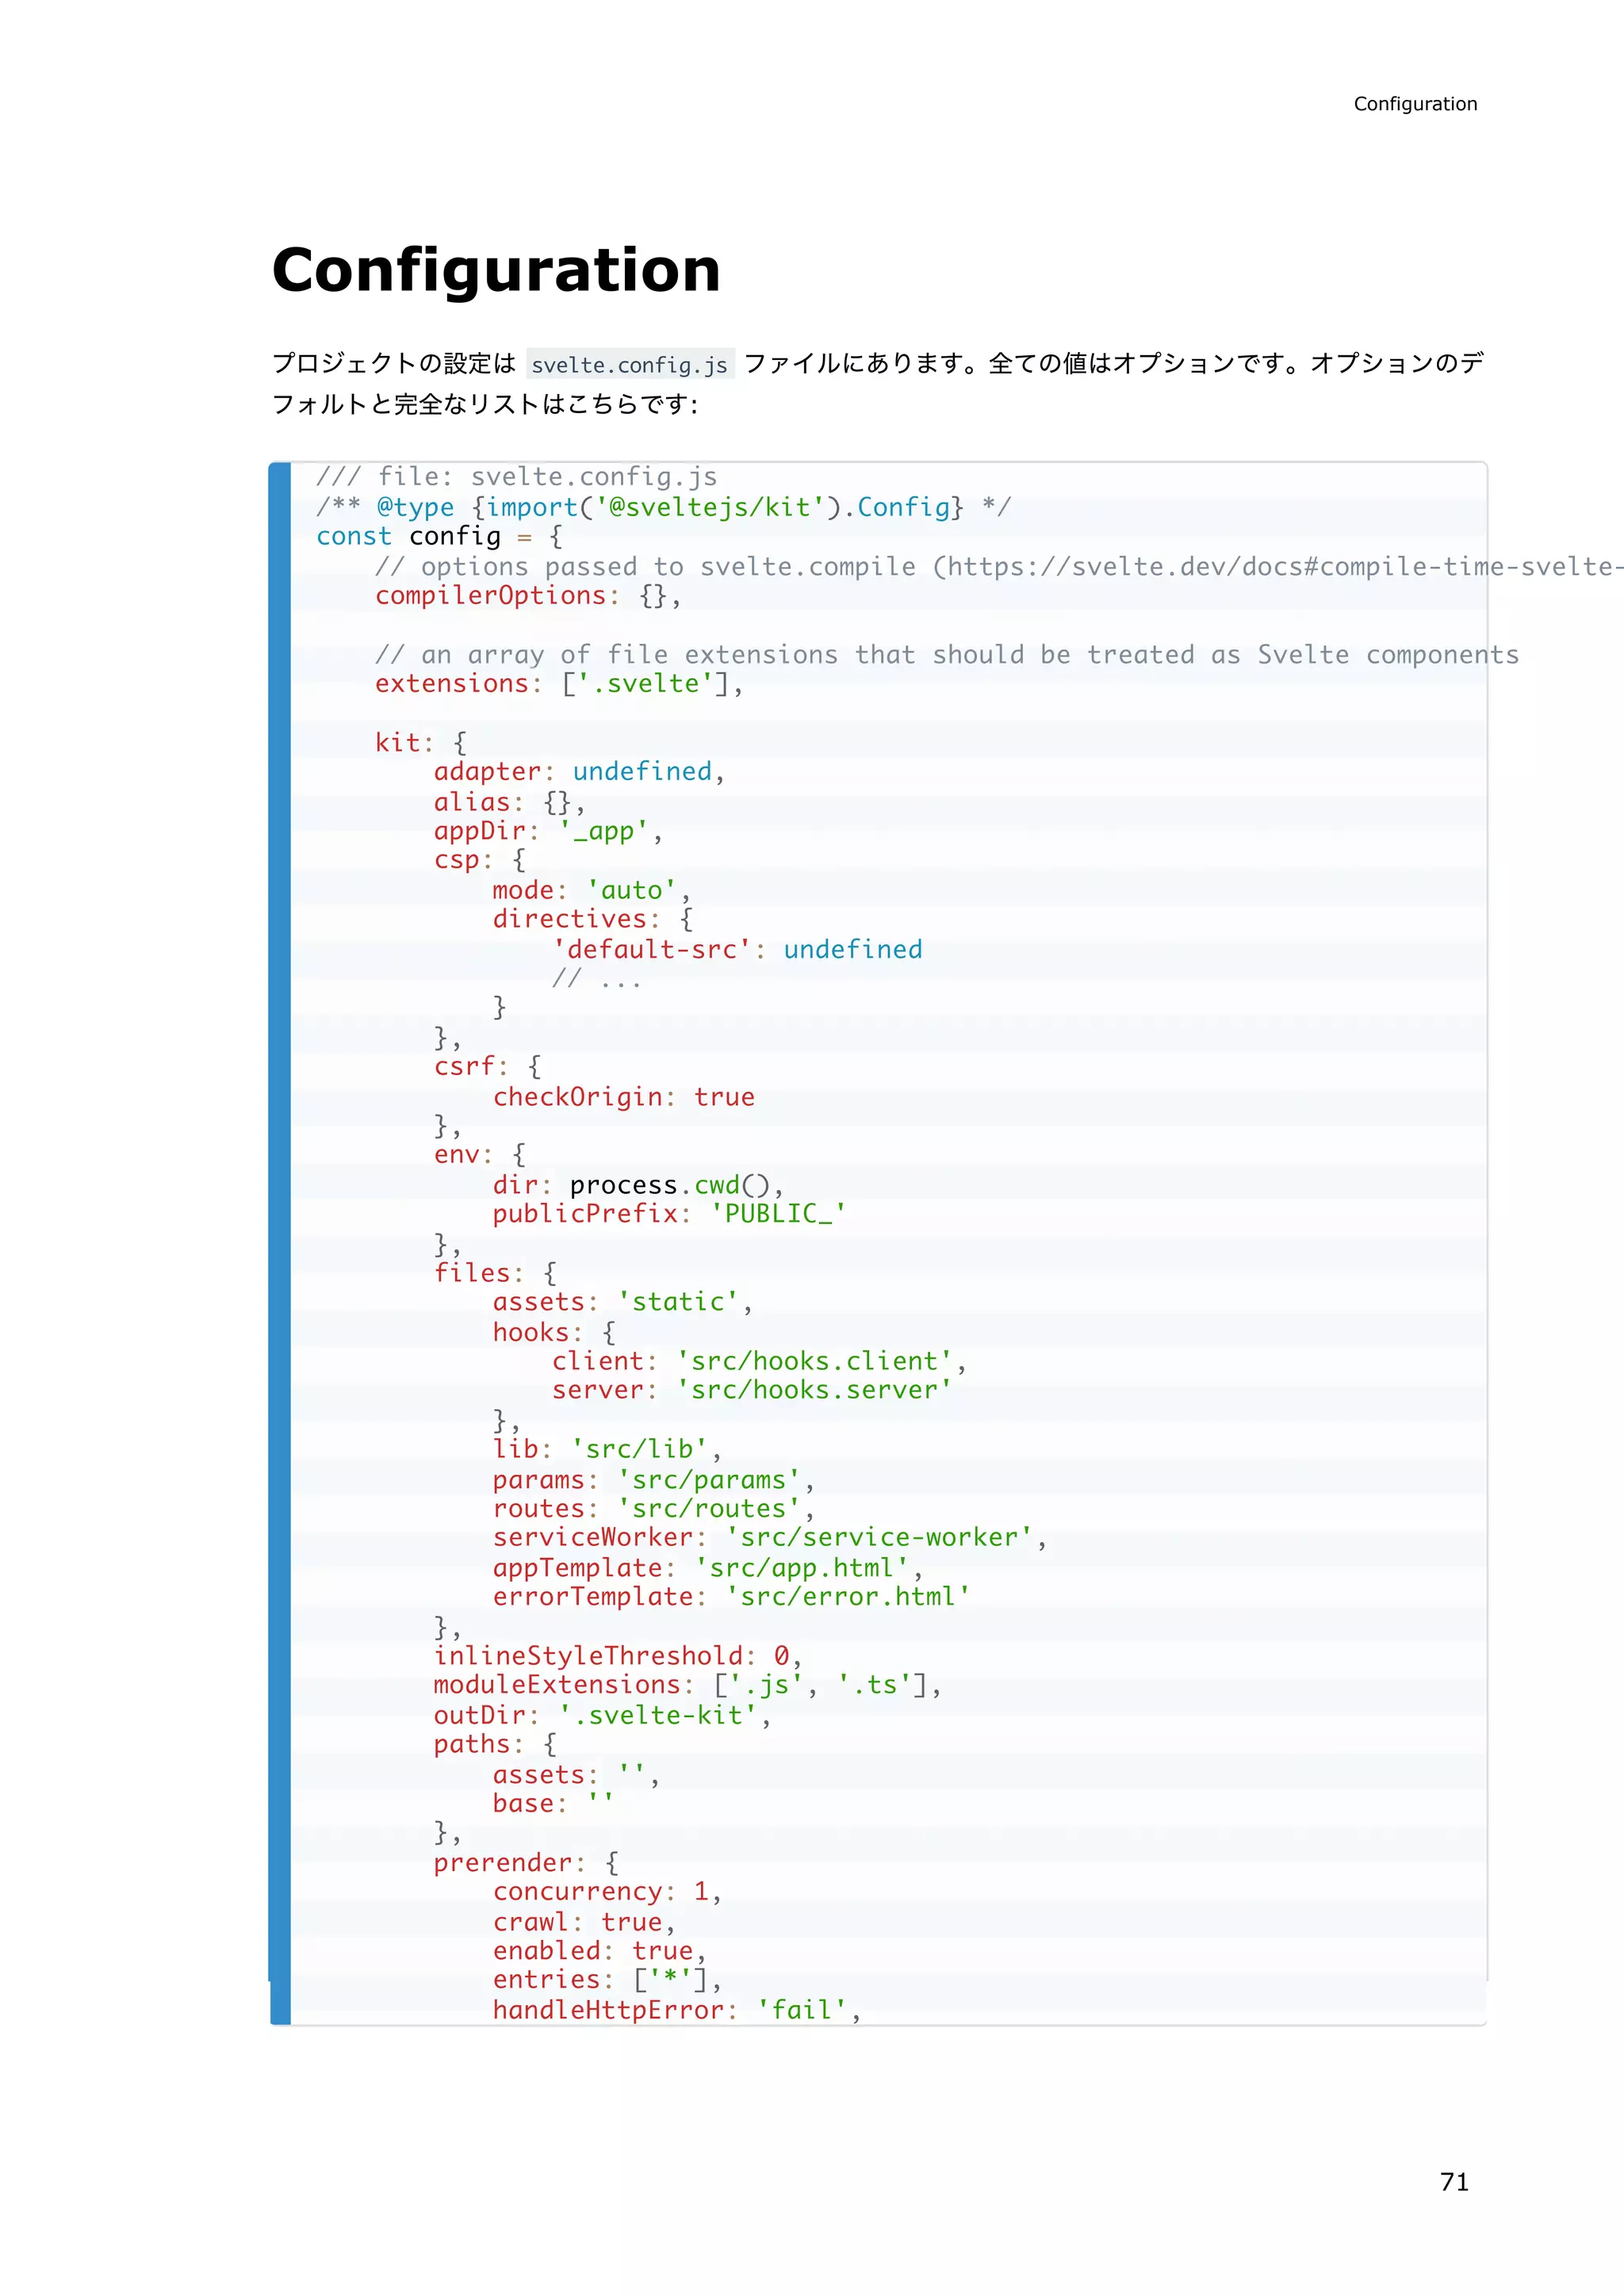Click the "publicPrefix: 'PUBLIC_'" line
This screenshot has width=1624, height=2296.
(670, 1214)
